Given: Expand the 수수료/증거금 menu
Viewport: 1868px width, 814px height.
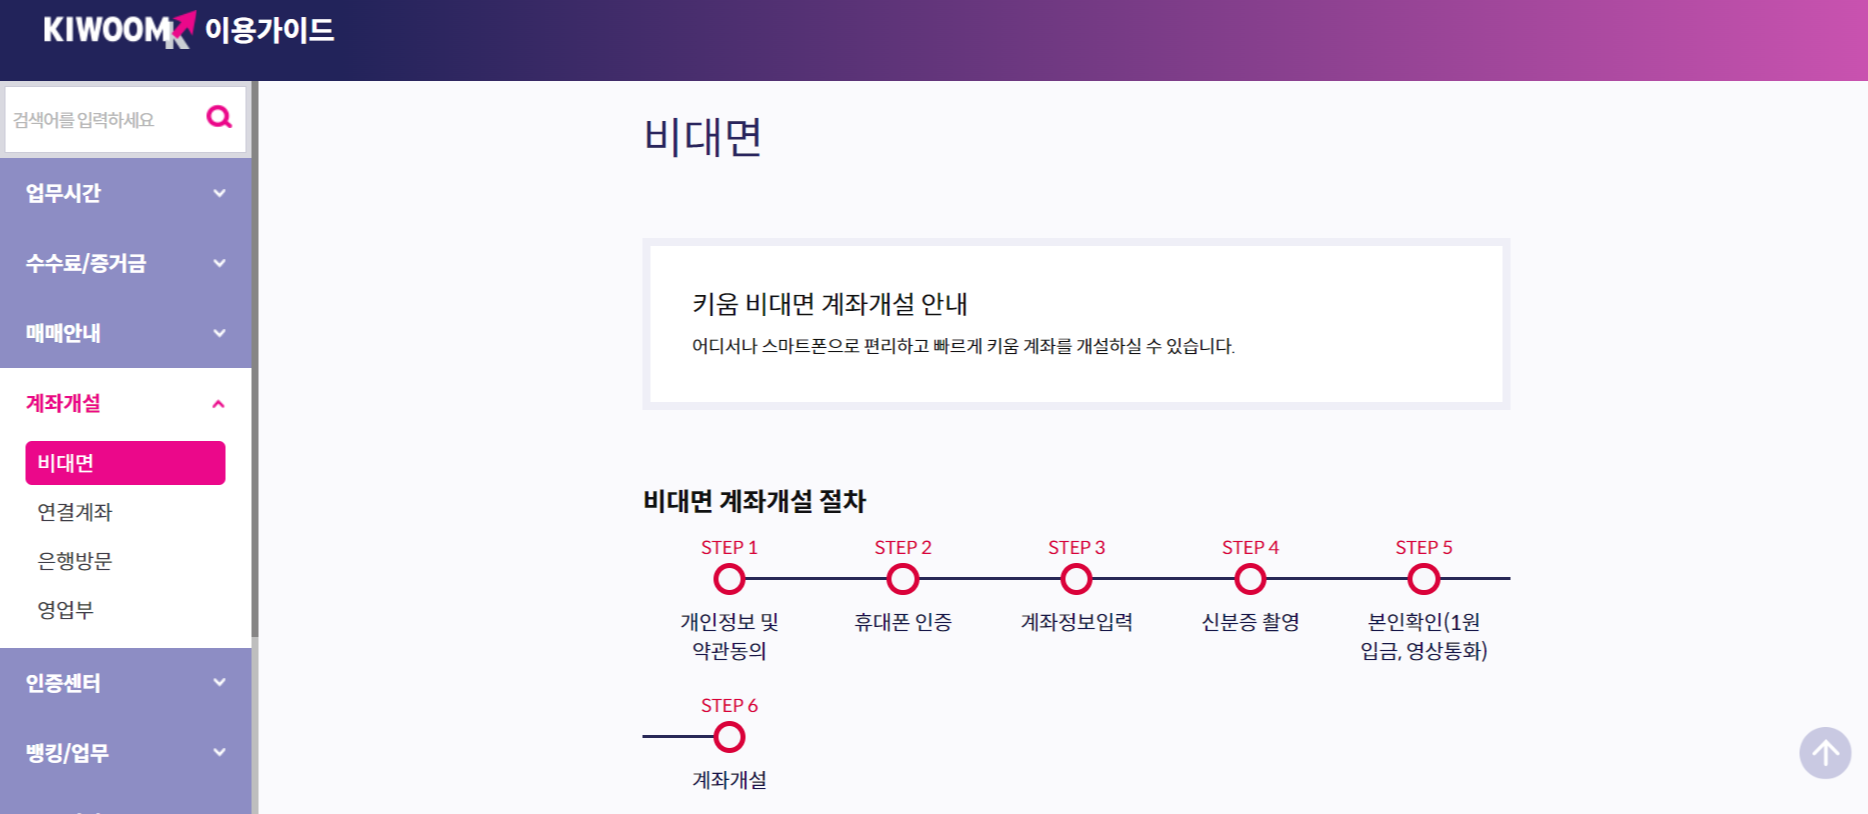Looking at the screenshot, I should tap(124, 263).
